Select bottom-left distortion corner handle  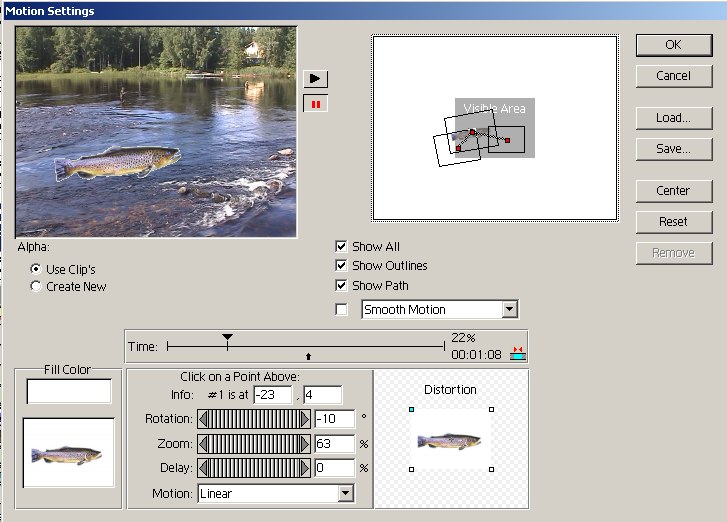pyautogui.click(x=411, y=469)
